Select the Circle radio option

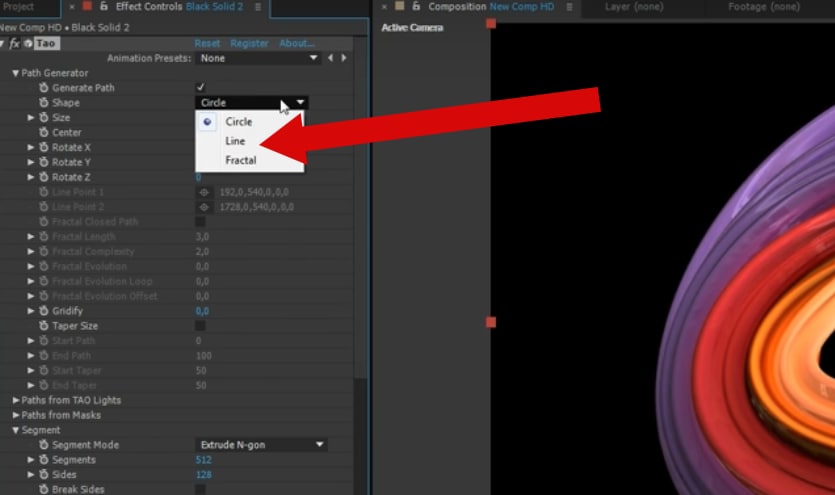[x=207, y=122]
